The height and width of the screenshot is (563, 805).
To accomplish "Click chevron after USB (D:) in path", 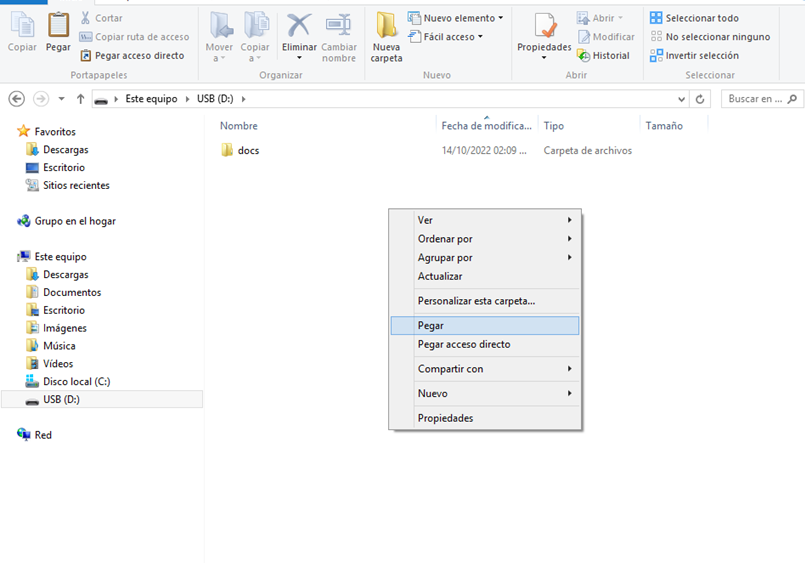I will coord(243,99).
